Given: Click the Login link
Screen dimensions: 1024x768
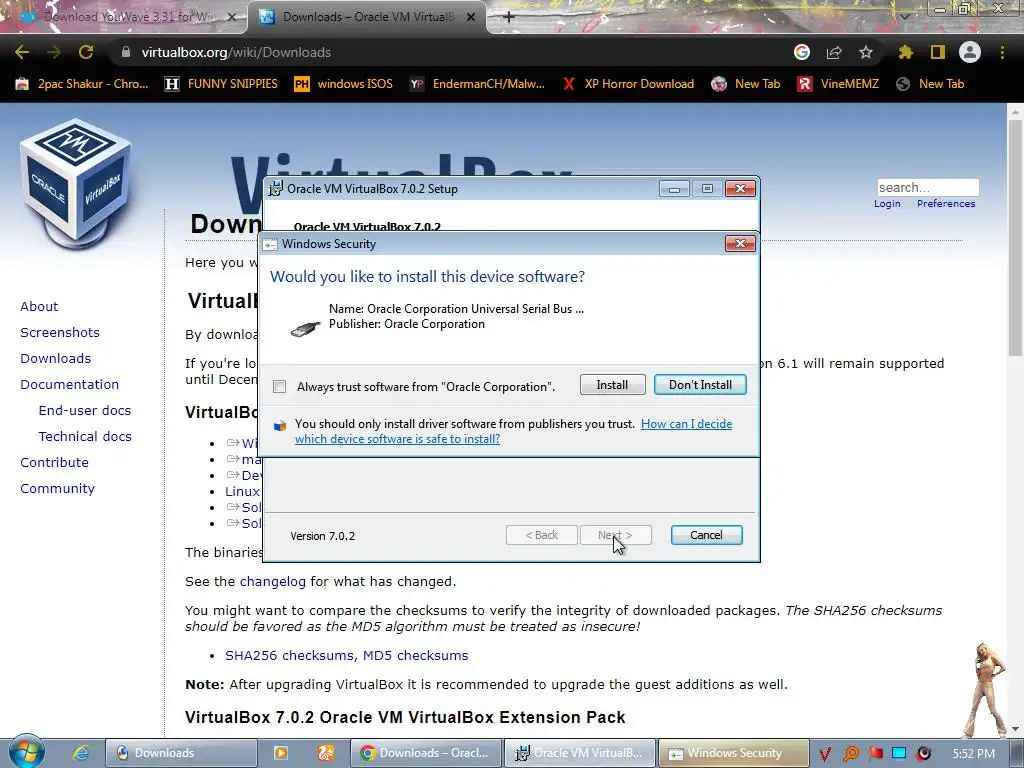Looking at the screenshot, I should click(887, 204).
